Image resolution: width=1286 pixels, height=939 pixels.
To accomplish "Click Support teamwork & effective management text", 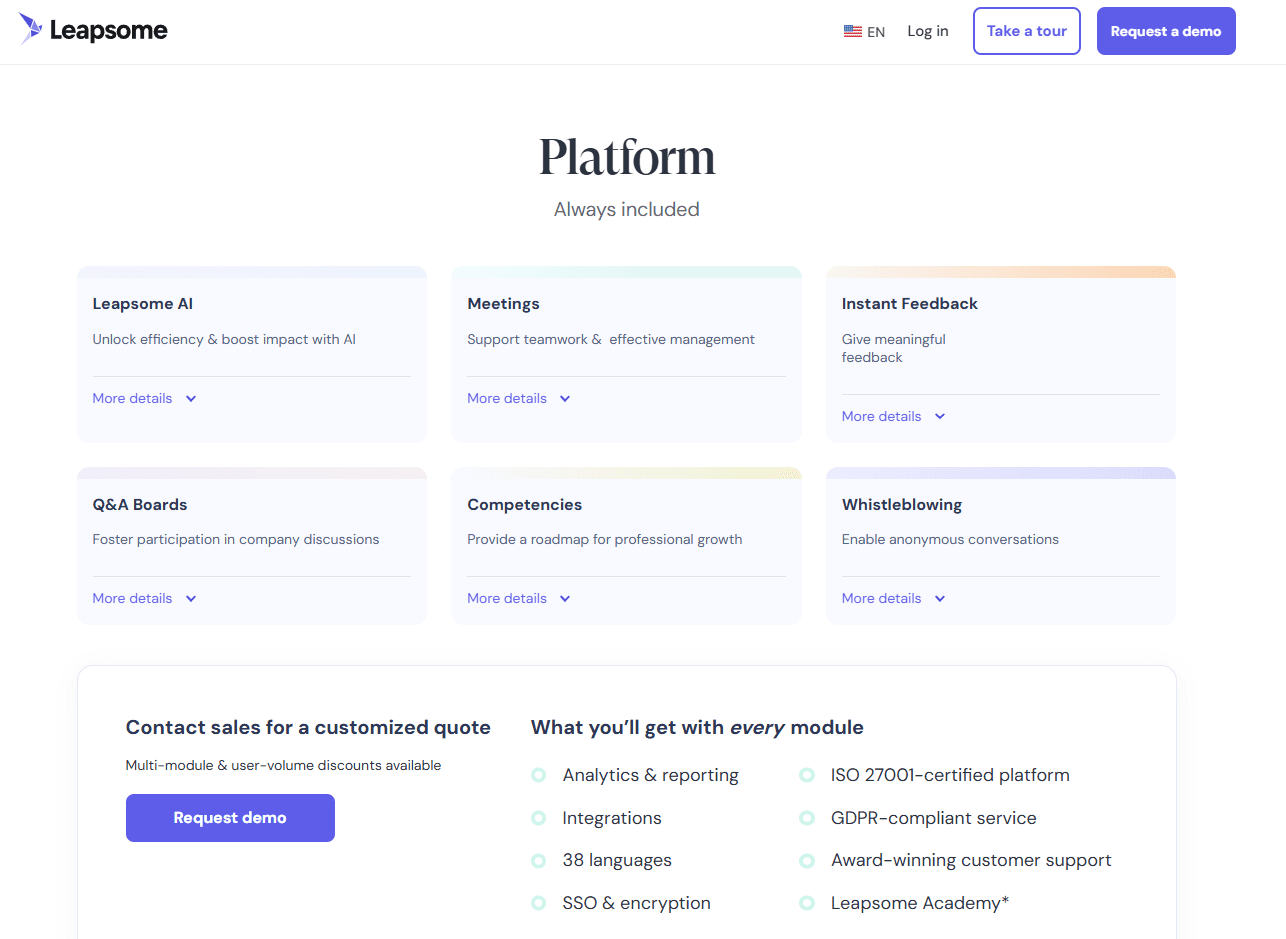I will pyautogui.click(x=611, y=339).
